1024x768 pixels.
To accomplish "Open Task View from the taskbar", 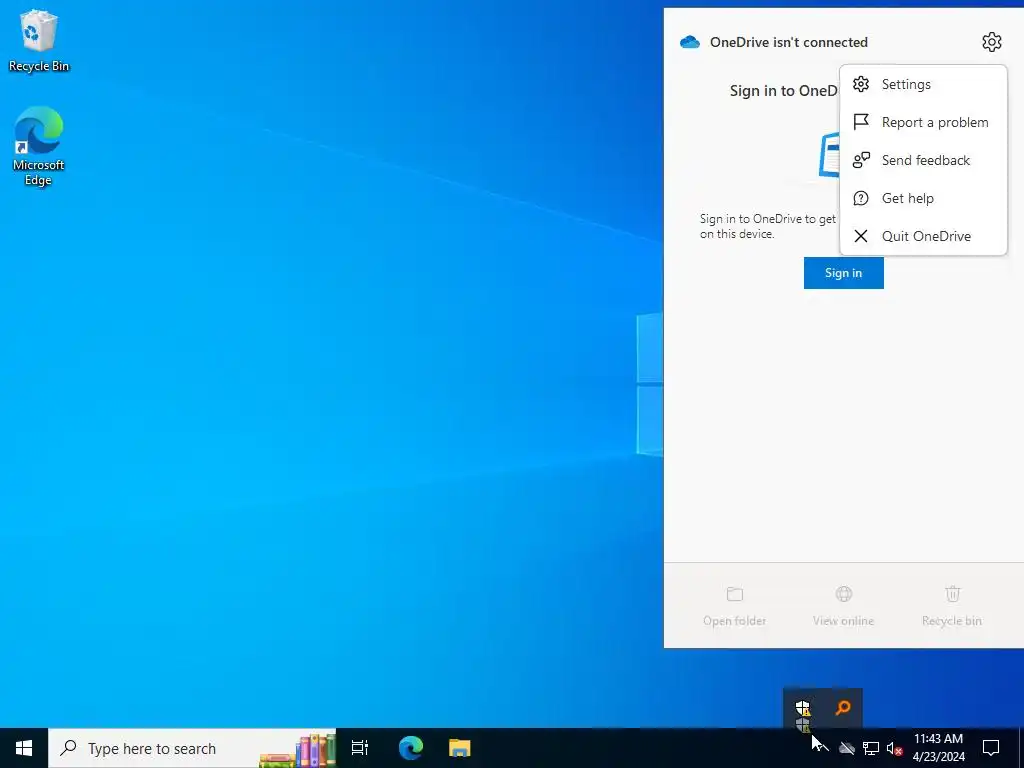I will click(360, 748).
